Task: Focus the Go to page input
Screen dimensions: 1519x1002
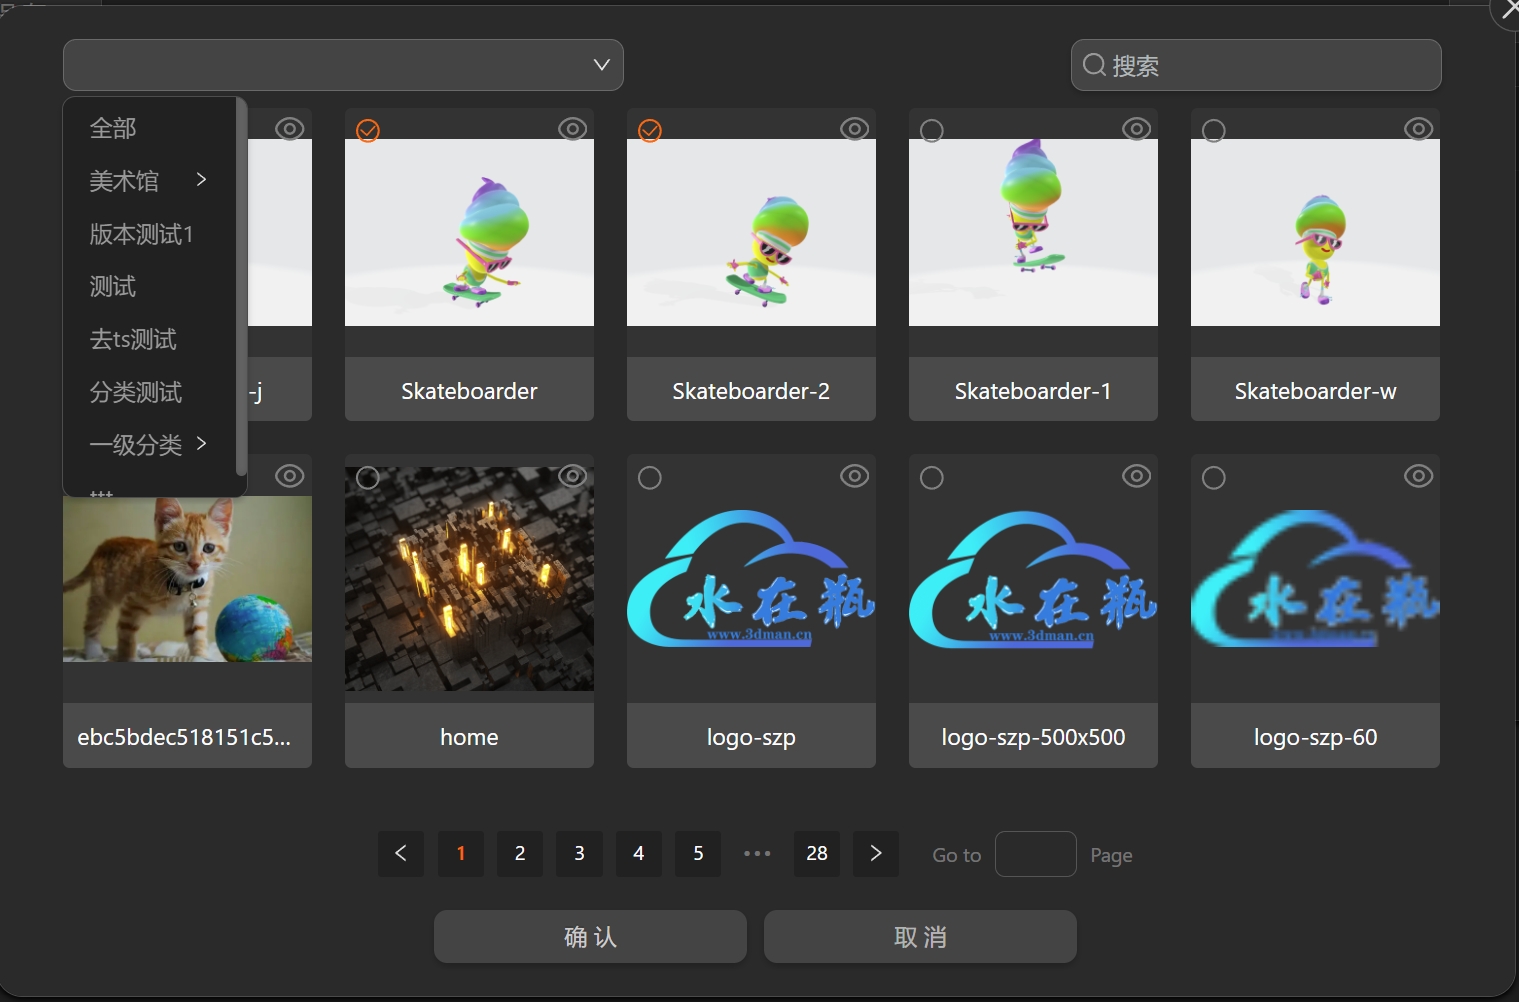Action: (1036, 854)
